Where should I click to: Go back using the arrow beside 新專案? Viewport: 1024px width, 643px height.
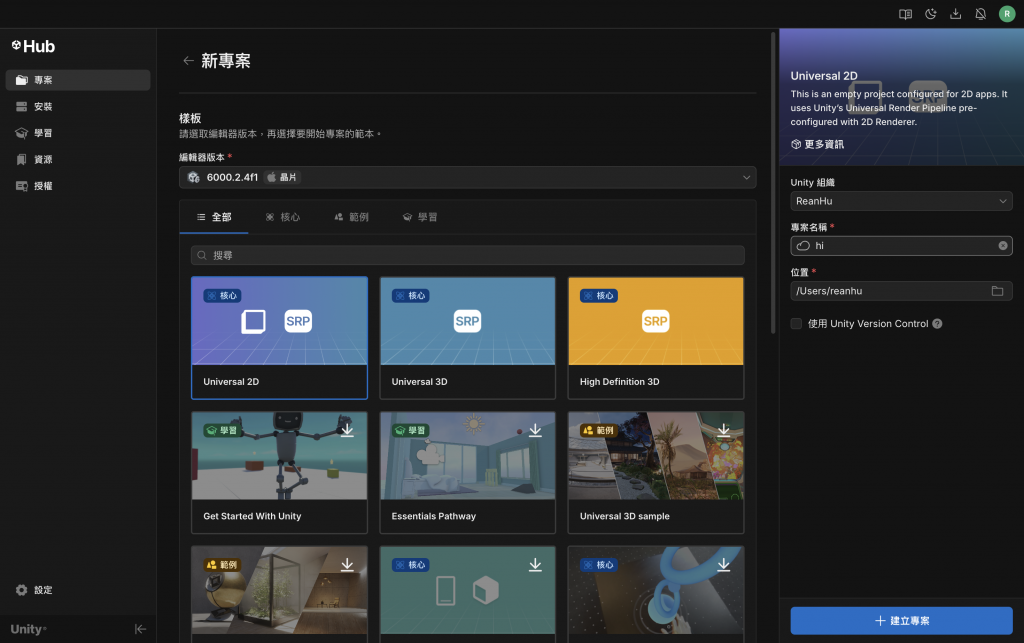(188, 61)
